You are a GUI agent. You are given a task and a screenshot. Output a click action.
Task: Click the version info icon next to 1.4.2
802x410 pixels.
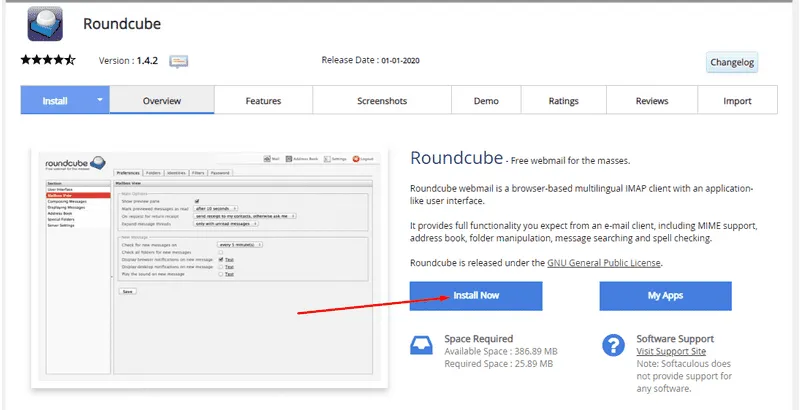click(x=179, y=62)
